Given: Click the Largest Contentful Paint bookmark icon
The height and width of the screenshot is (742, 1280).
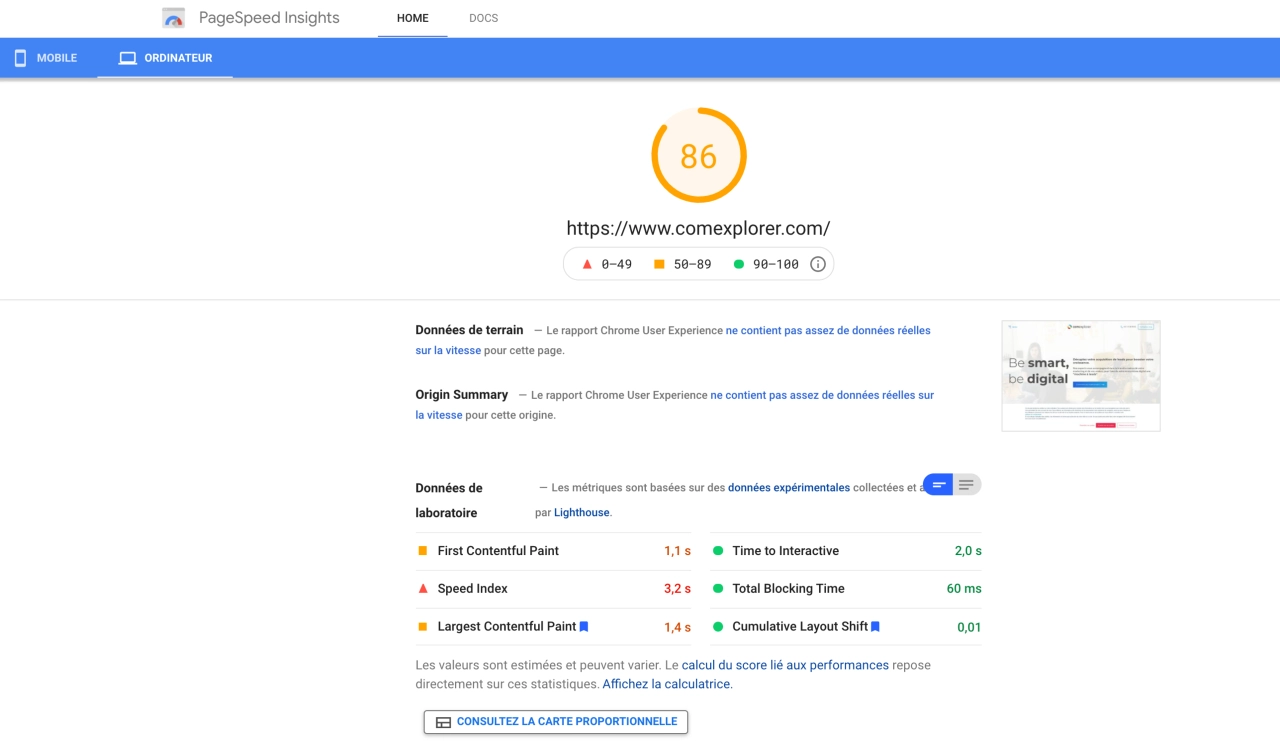Looking at the screenshot, I should (584, 627).
